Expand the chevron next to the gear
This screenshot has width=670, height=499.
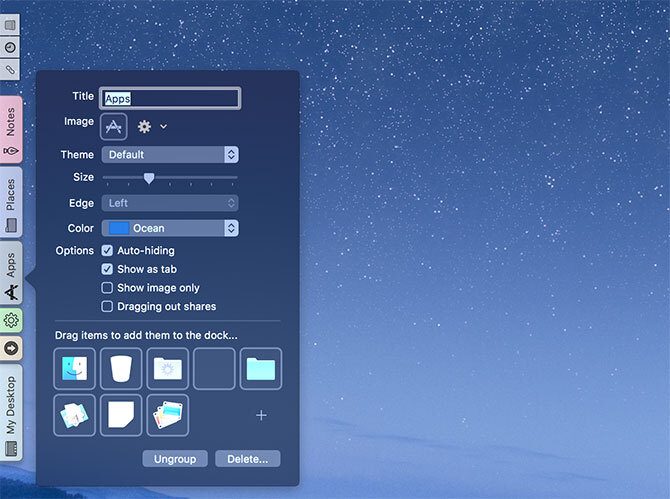click(x=163, y=126)
